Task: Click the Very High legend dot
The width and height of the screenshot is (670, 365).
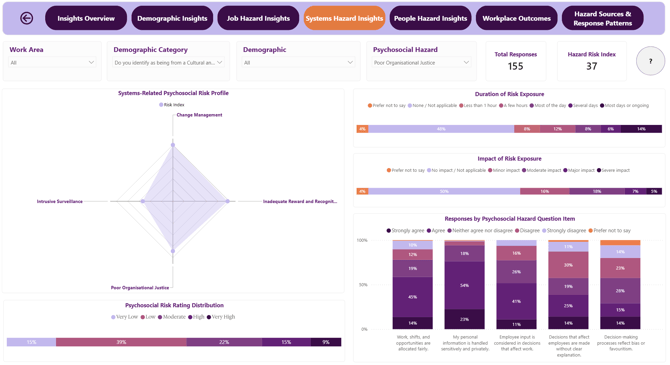Action: pos(209,317)
